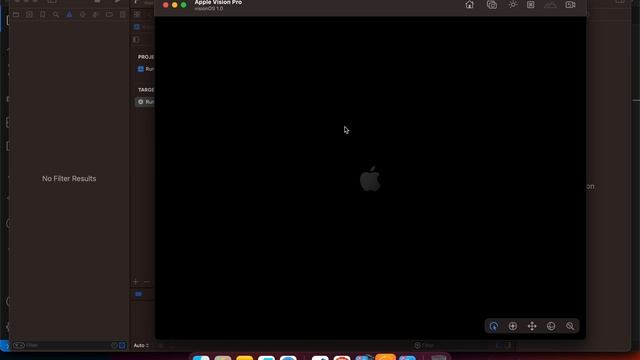This screenshot has width=640, height=360.
Task: Select the dolly zoom magnifier tool
Action: pyautogui.click(x=570, y=326)
